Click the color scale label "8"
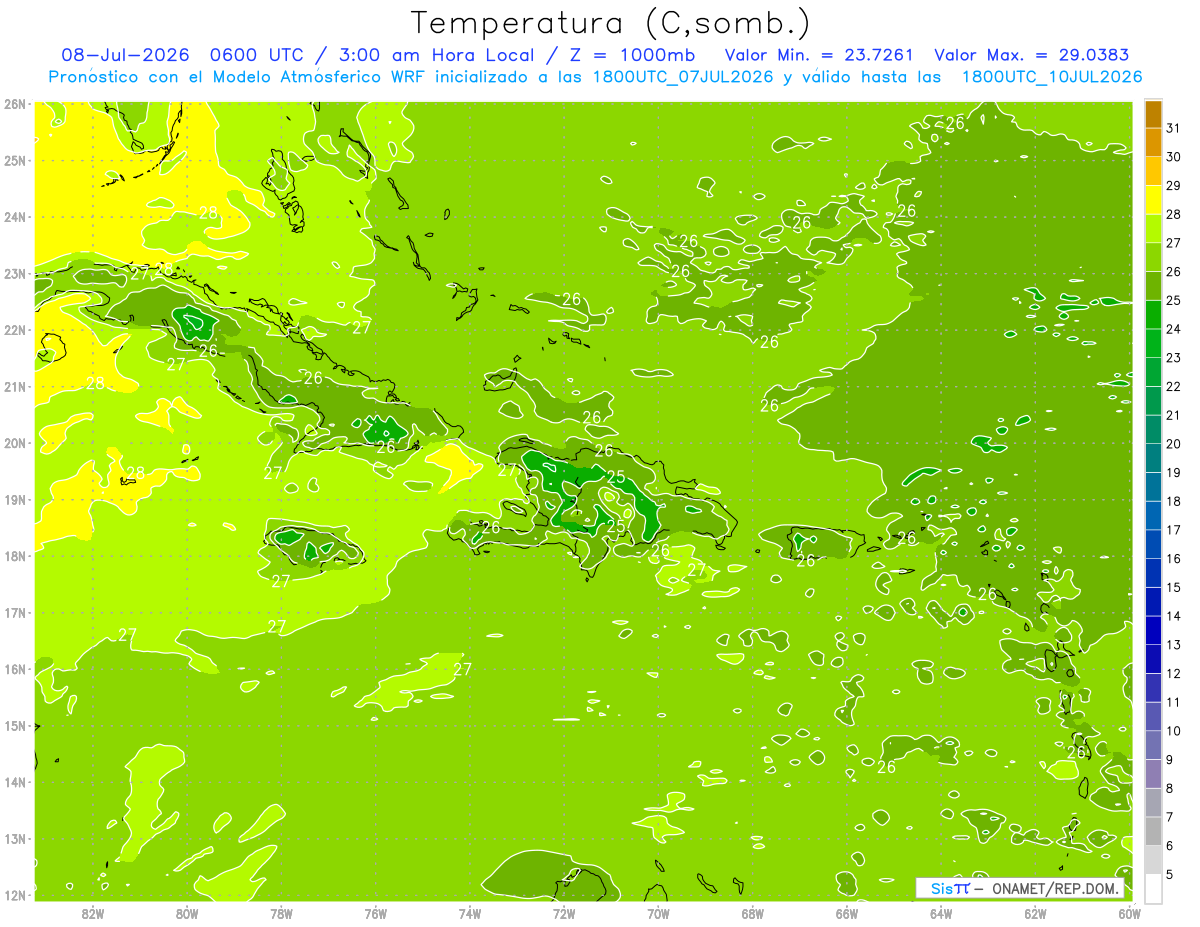1200x927 pixels. click(x=1169, y=788)
